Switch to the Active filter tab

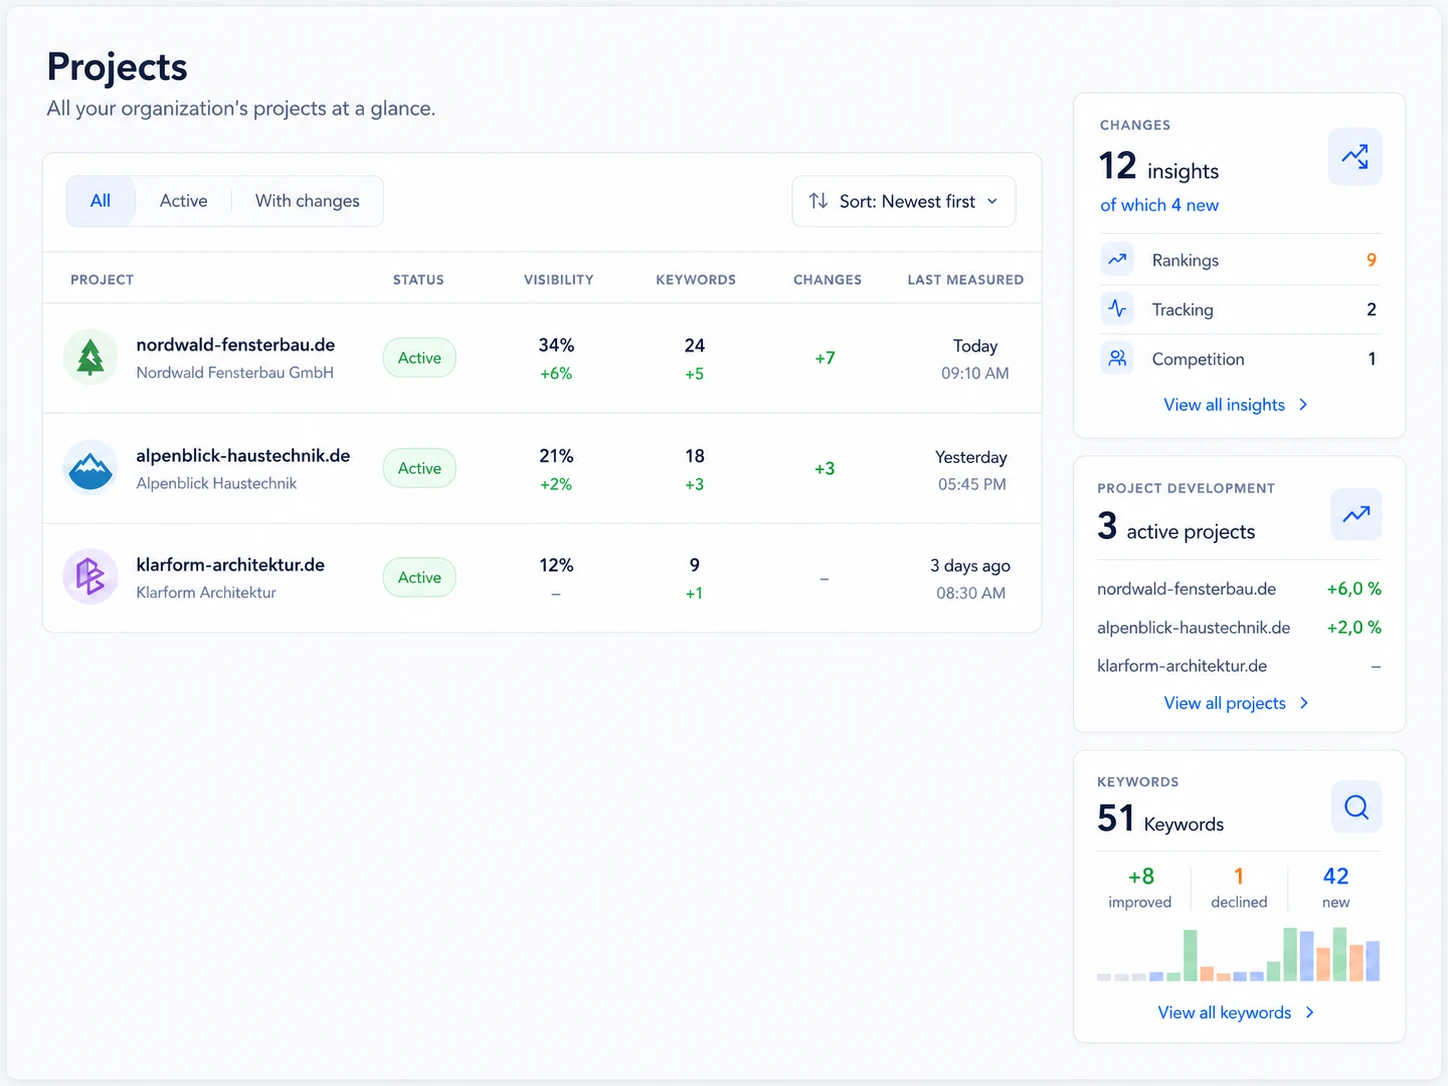point(184,201)
